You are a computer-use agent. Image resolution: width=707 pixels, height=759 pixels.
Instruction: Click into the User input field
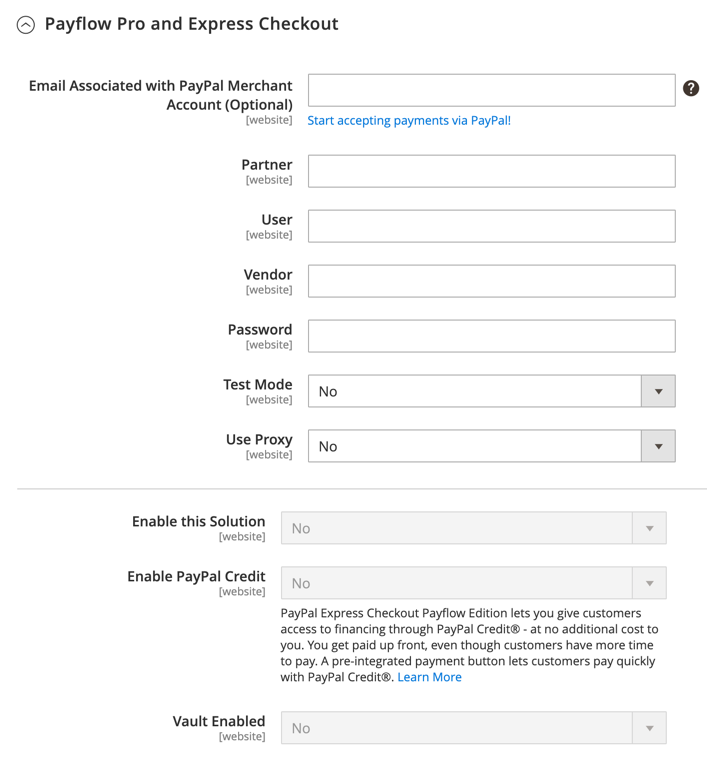[x=491, y=226]
